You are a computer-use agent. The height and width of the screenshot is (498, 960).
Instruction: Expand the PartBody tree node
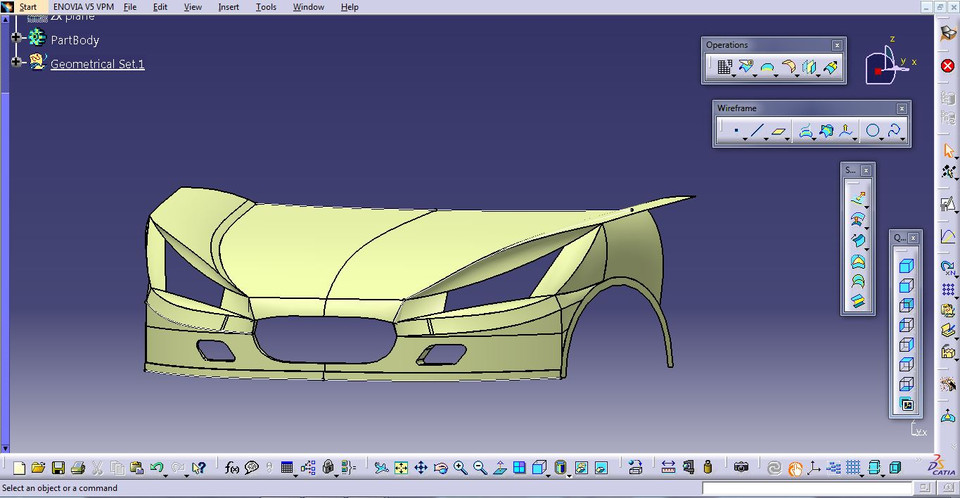coord(17,38)
